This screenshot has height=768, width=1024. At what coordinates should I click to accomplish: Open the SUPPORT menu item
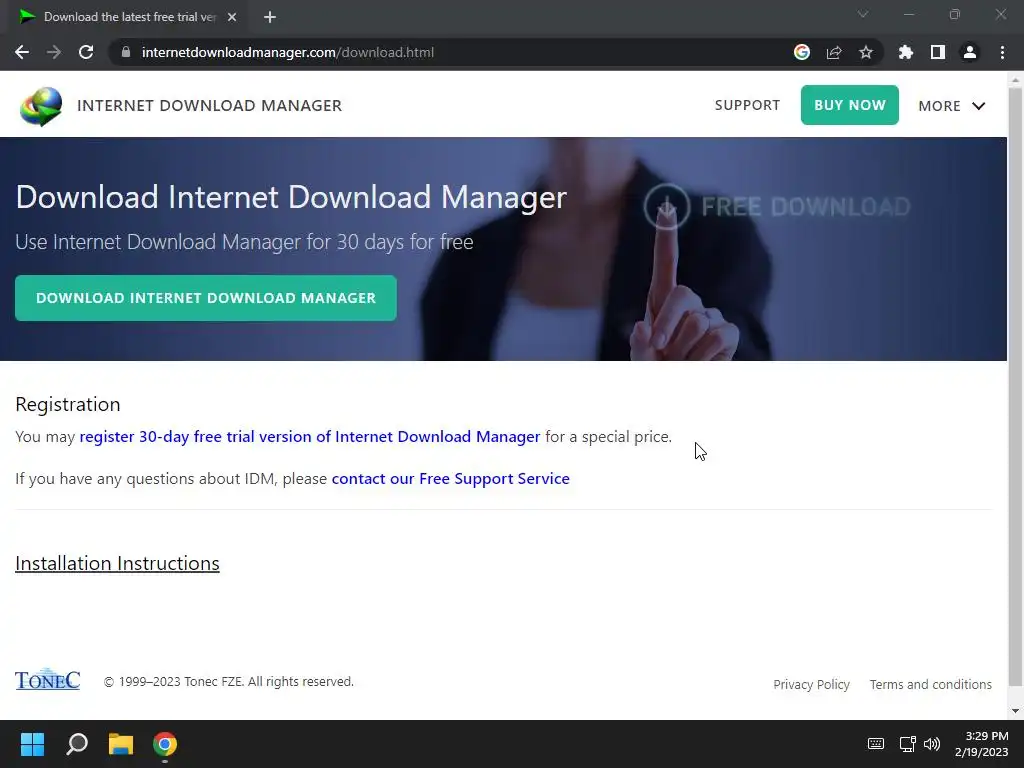(747, 105)
